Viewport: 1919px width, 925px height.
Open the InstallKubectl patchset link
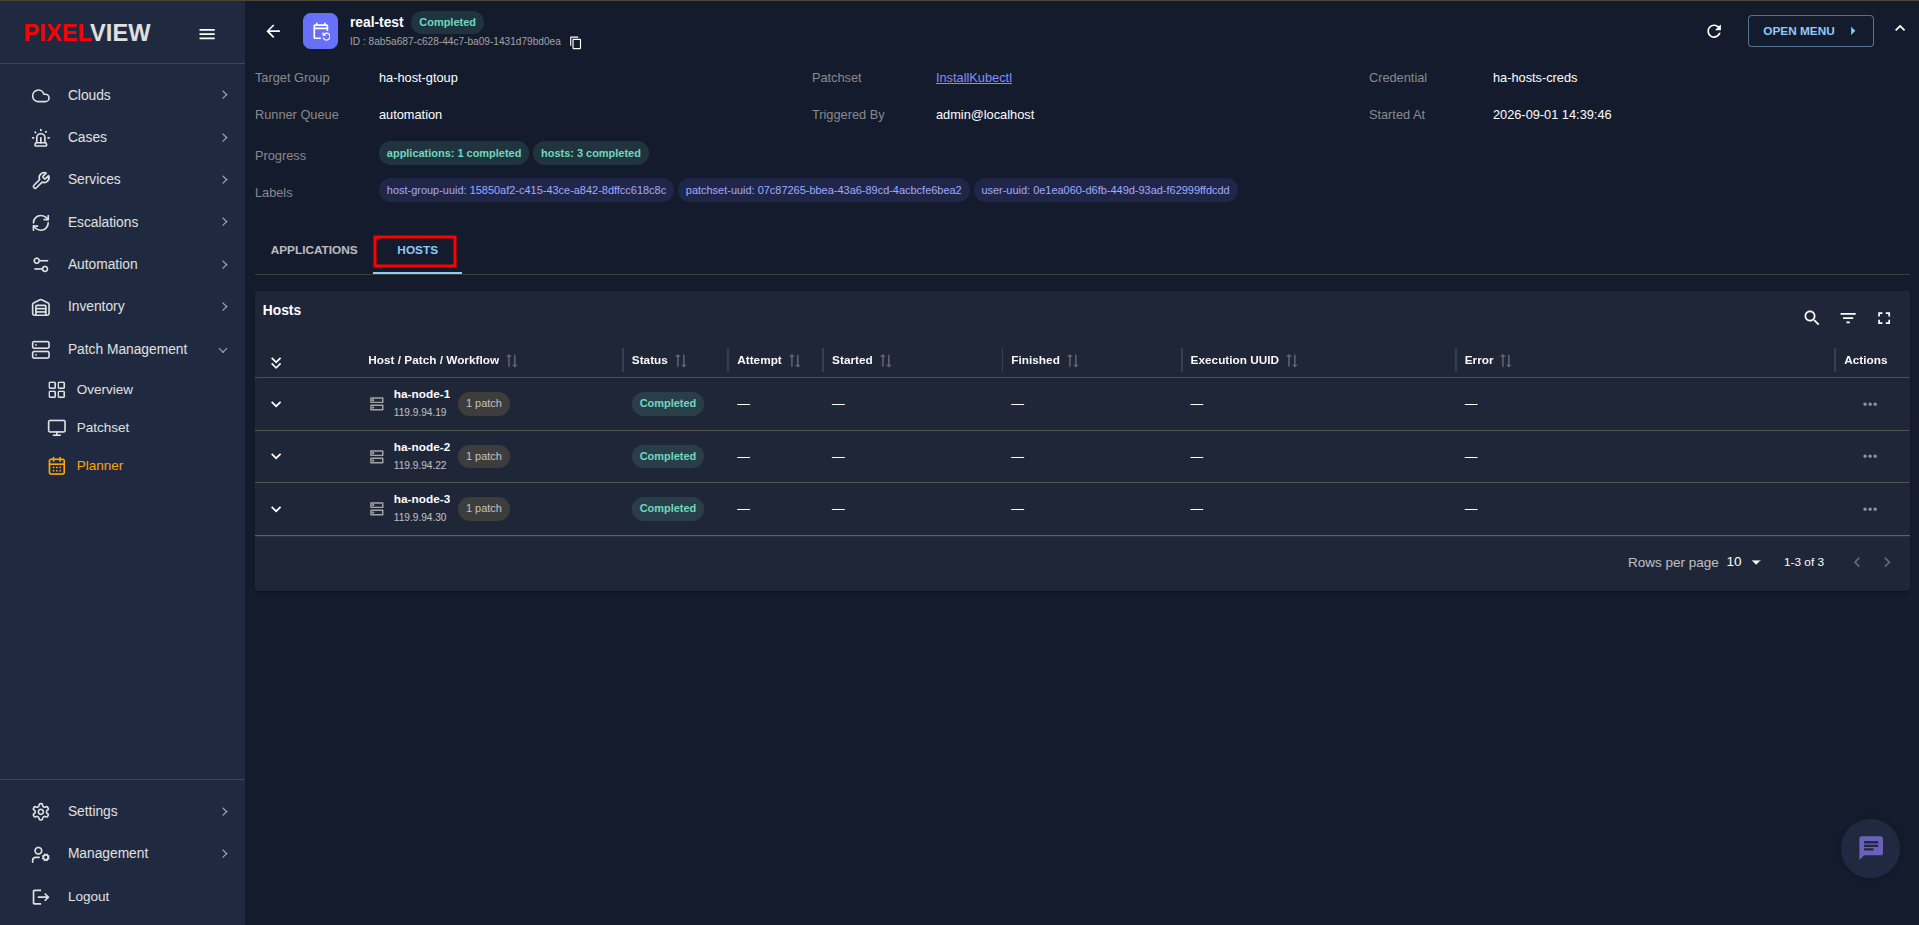coord(974,78)
